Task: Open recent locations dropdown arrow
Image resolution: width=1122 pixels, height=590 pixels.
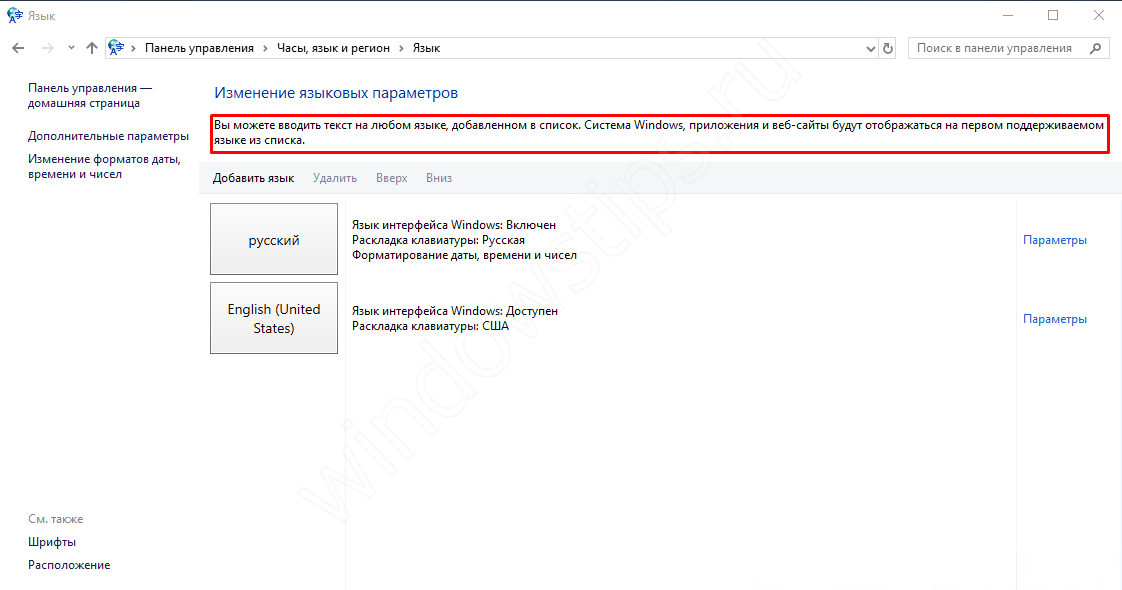Action: (71, 48)
